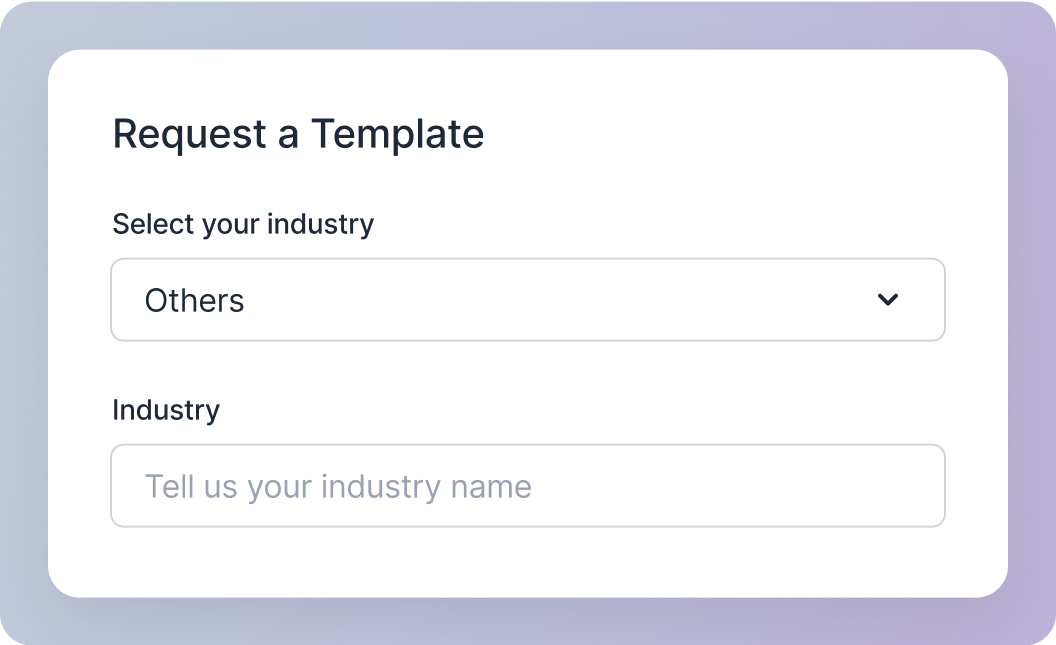Open the Select your industry dropdown
The height and width of the screenshot is (645, 1056).
pyautogui.click(x=527, y=300)
